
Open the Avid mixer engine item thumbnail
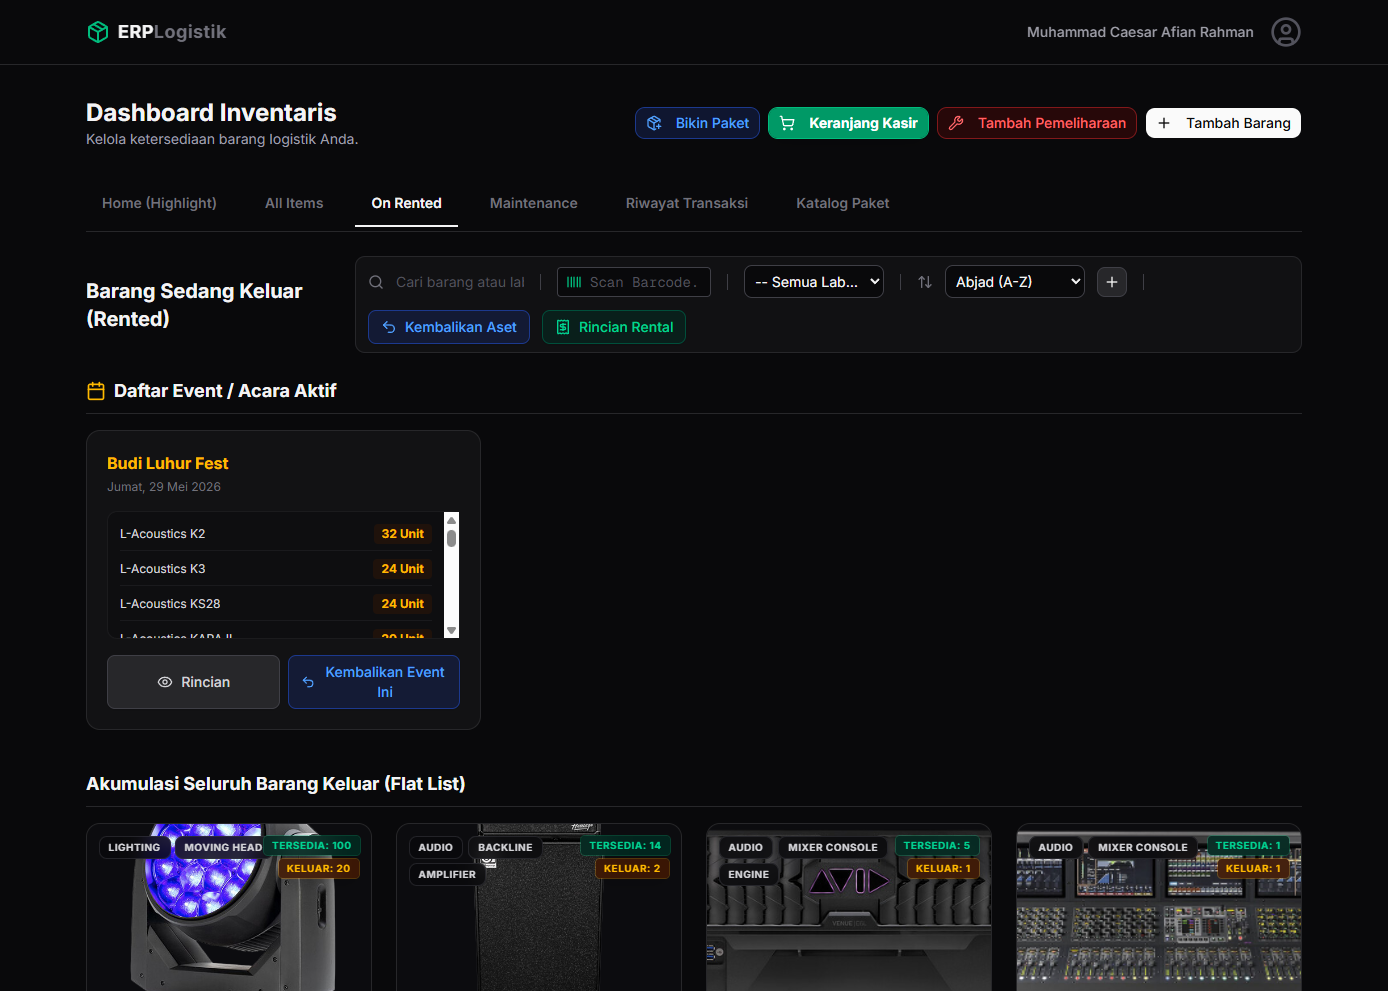[849, 907]
